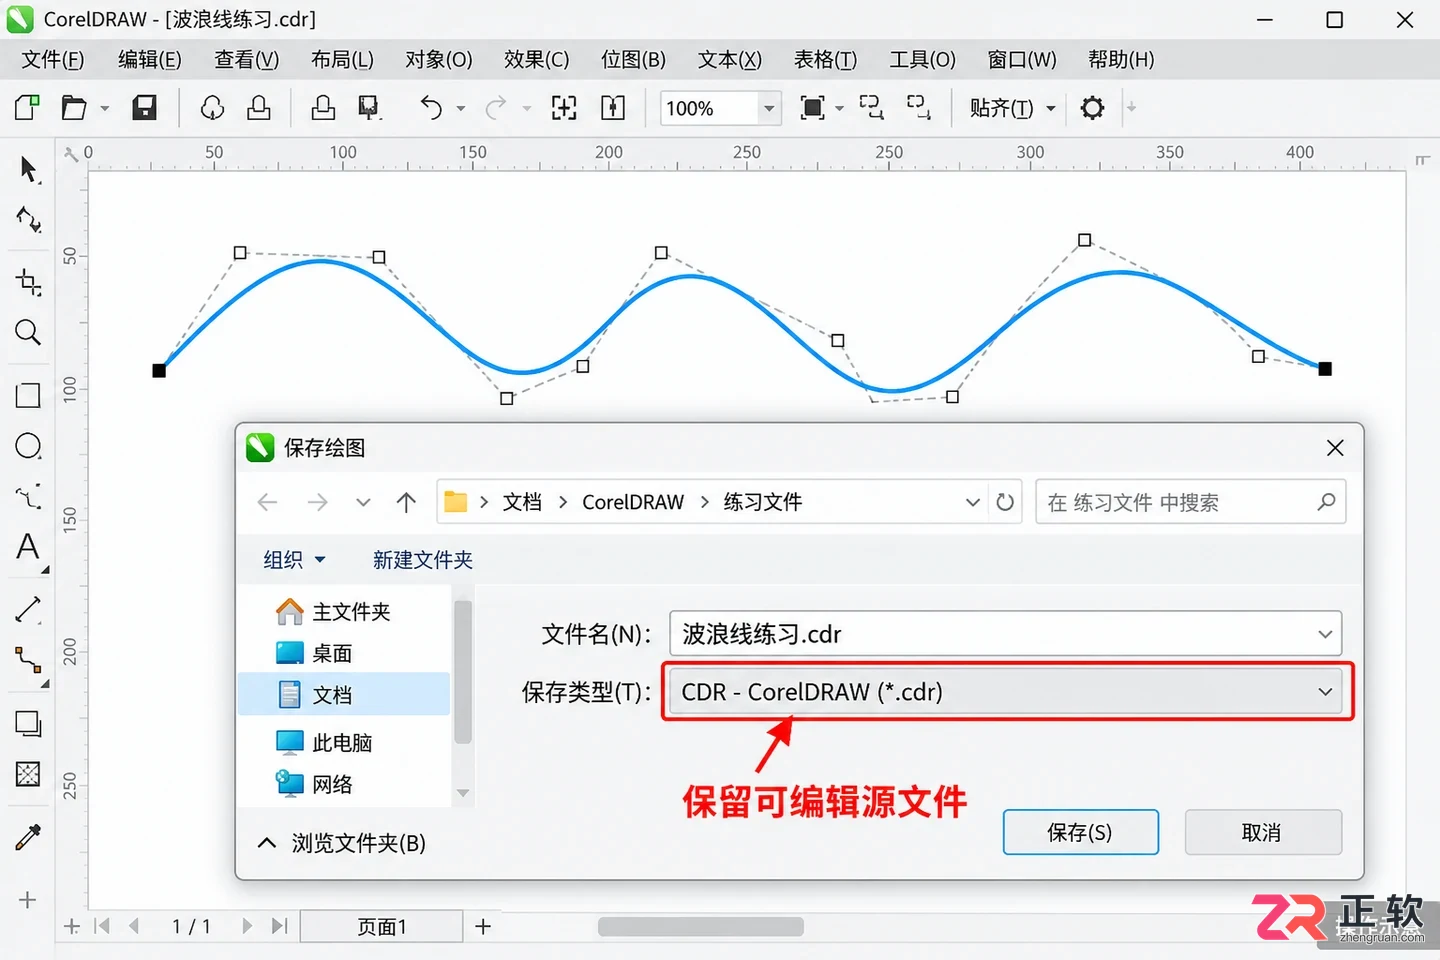
Task: Collapse the 浏览文件夹(B) folder pane
Action: (267, 843)
